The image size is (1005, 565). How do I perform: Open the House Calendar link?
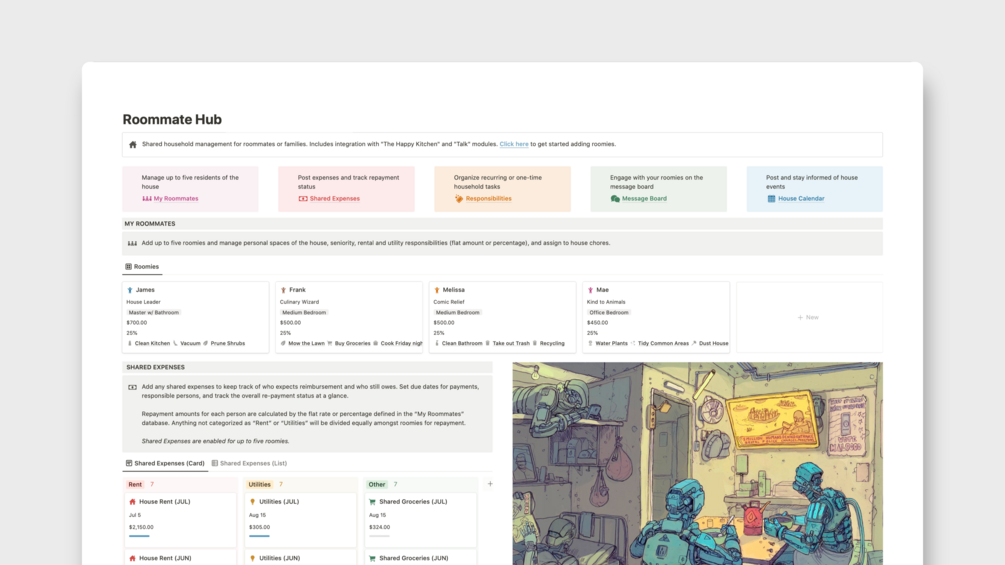pos(801,199)
